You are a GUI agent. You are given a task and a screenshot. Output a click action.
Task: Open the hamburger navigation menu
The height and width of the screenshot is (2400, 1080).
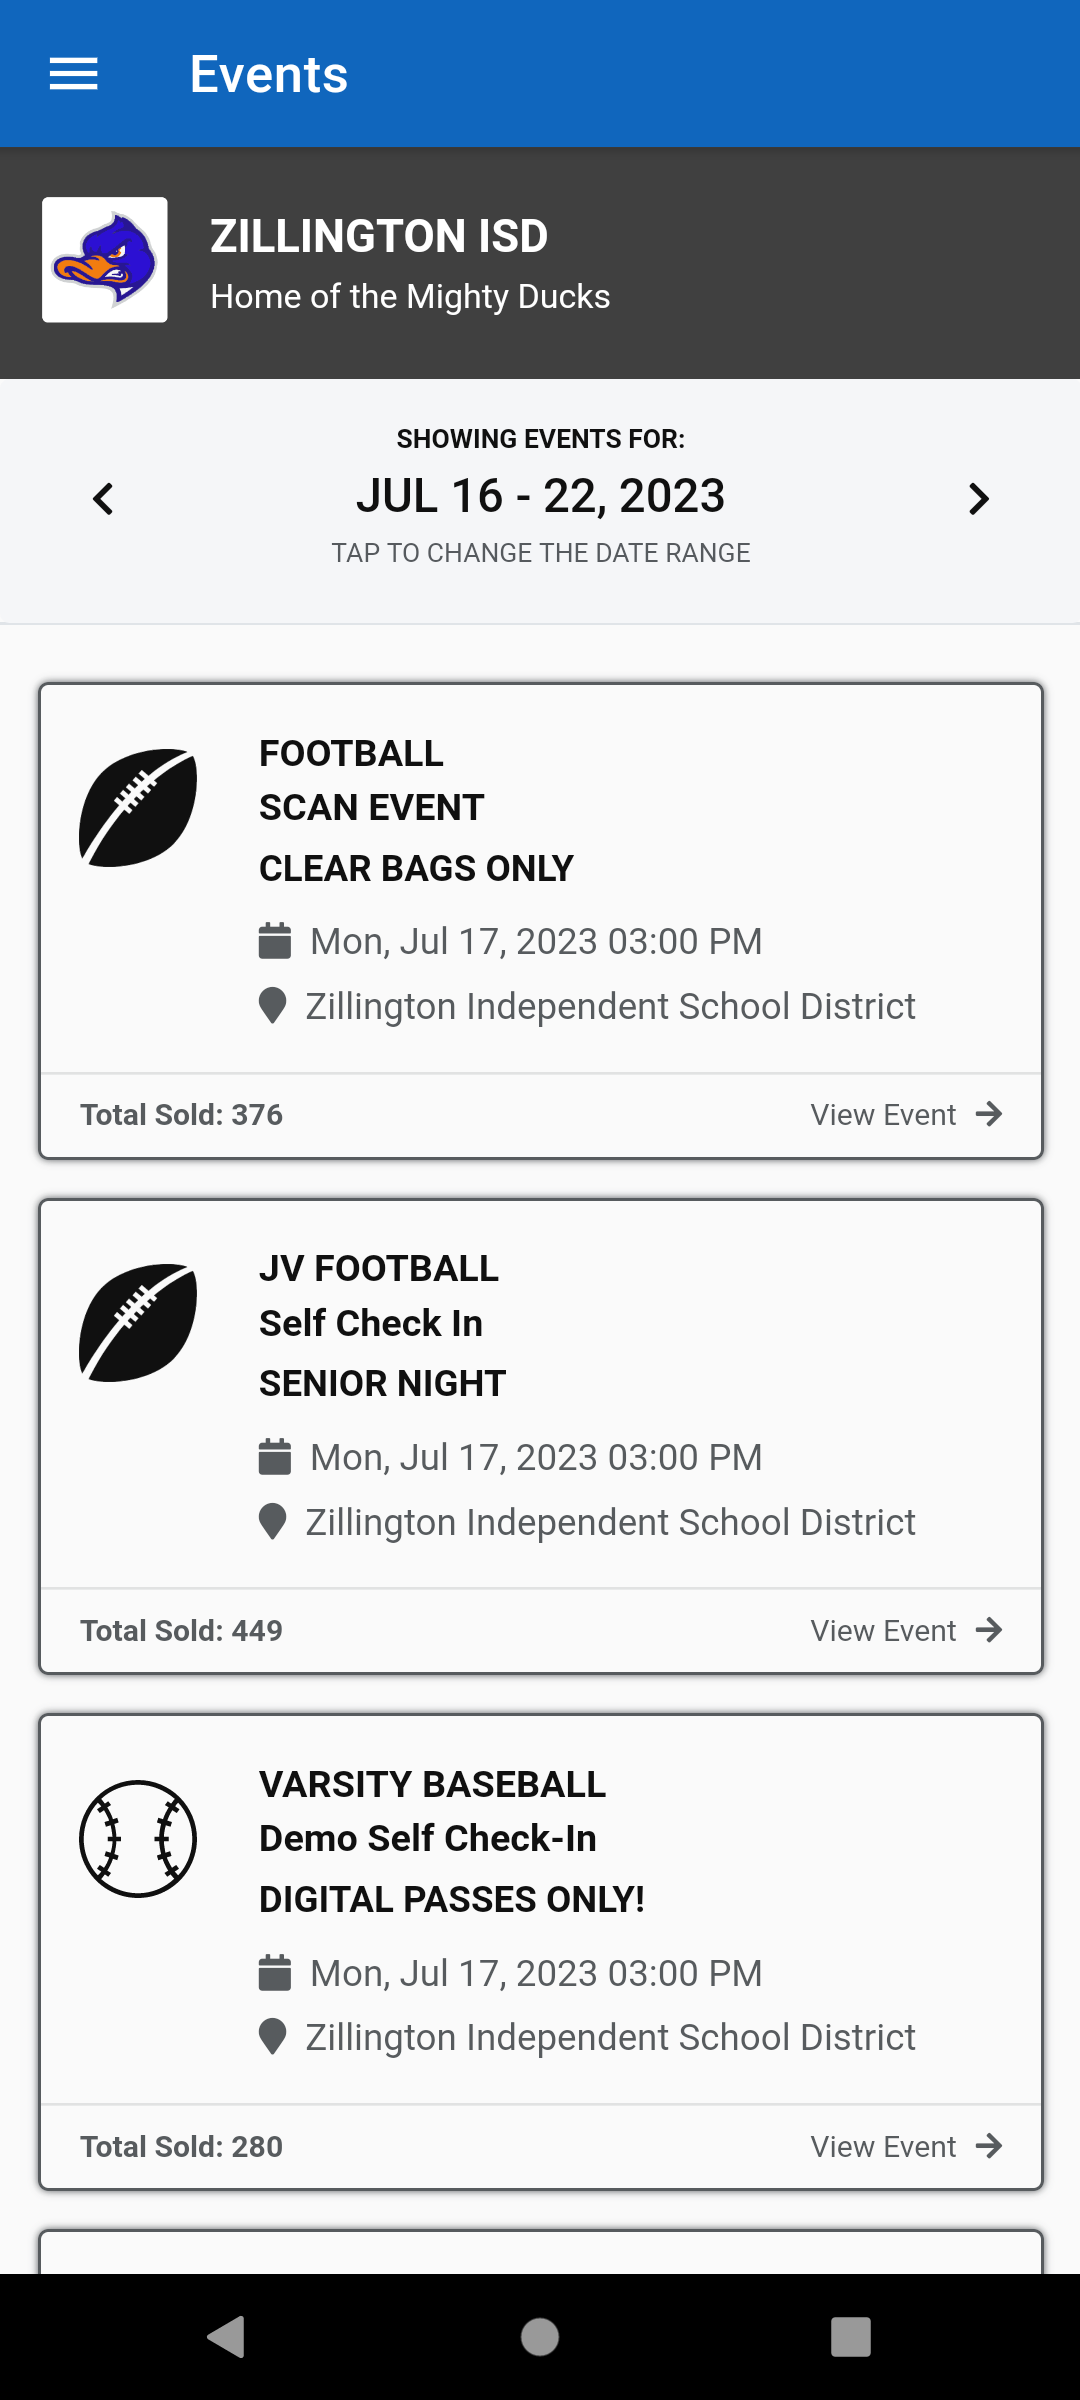[x=74, y=74]
